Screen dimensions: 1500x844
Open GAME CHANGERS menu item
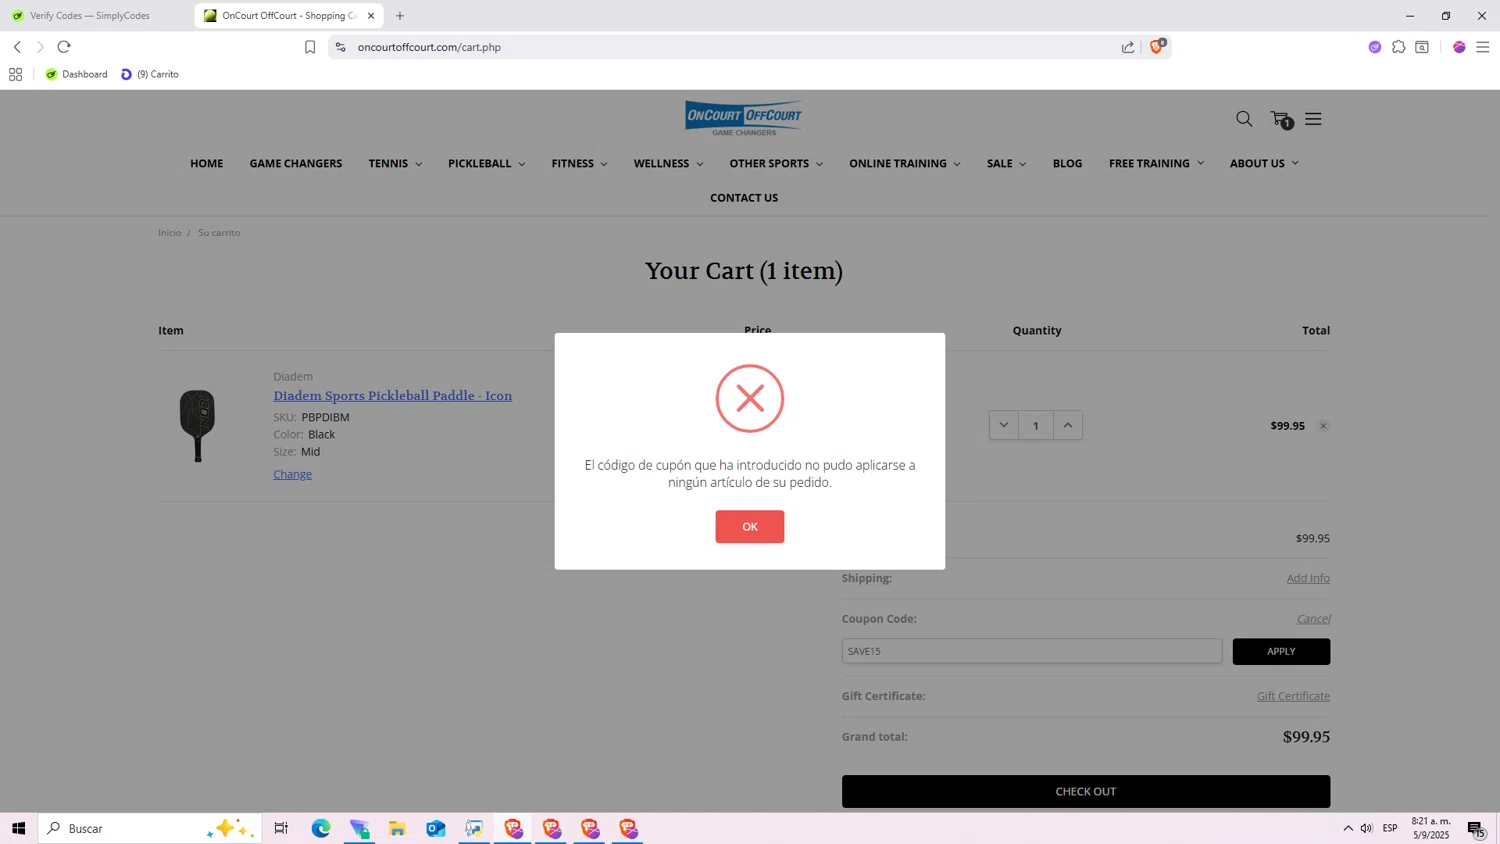click(x=296, y=163)
